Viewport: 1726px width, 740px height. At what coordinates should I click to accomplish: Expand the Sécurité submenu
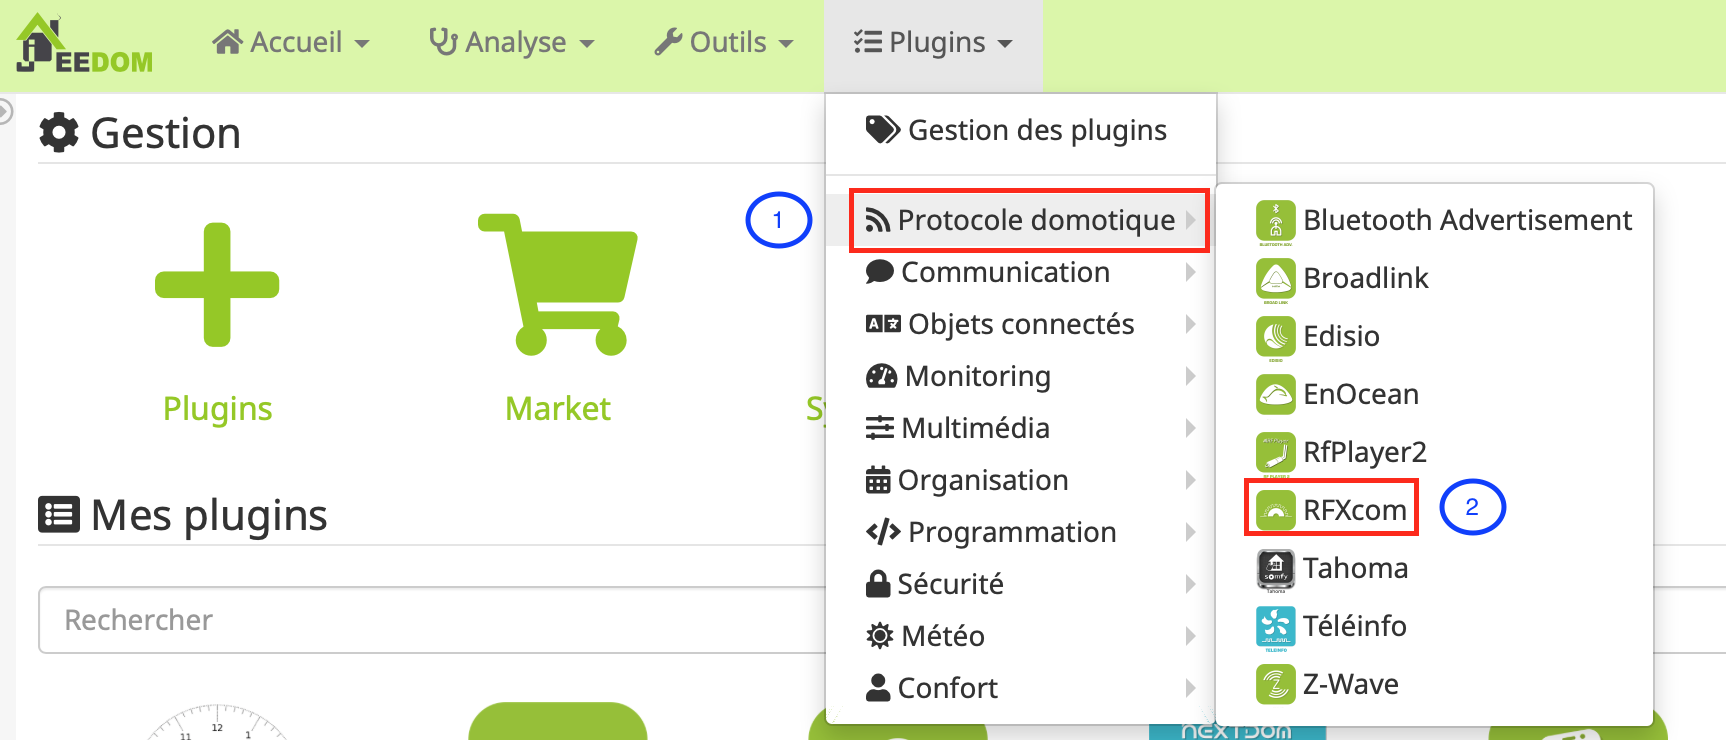tap(950, 584)
